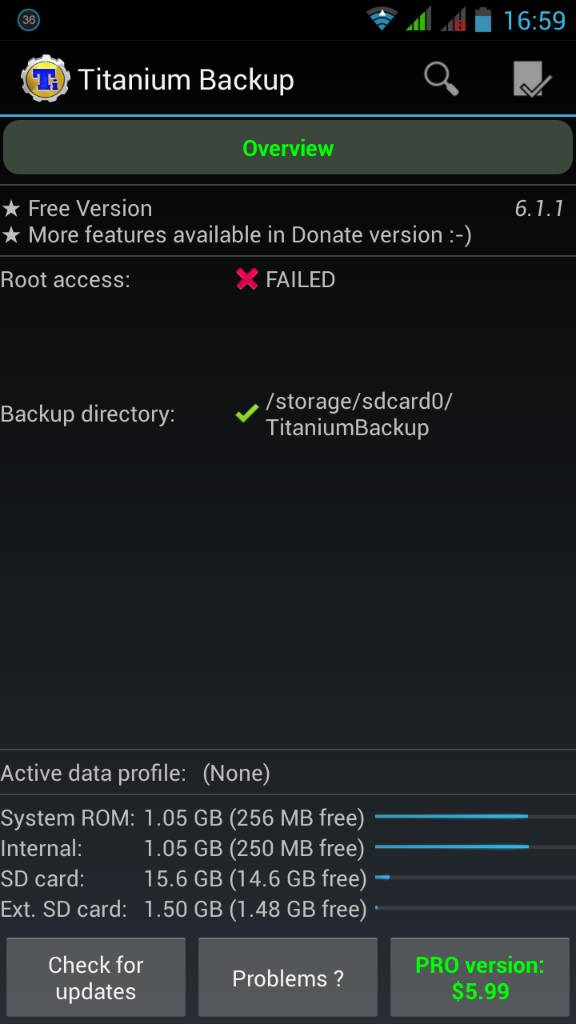Select the Overview tab
576x1024 pixels.
click(x=288, y=148)
